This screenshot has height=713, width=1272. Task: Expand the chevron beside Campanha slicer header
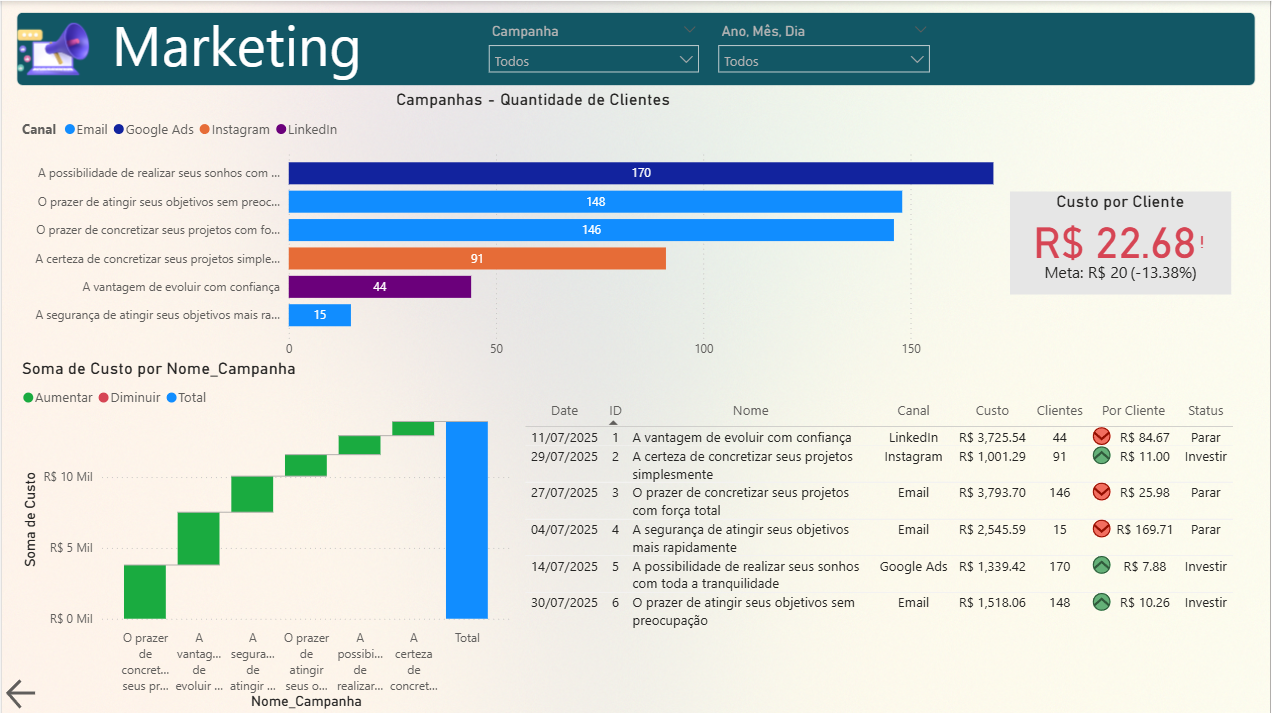tap(689, 30)
